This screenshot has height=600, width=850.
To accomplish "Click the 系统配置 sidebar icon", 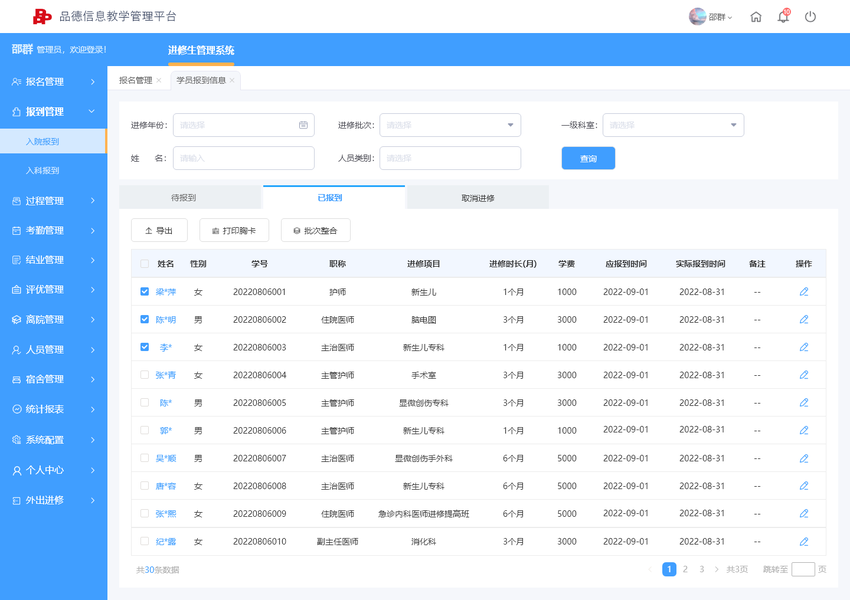I will coord(16,440).
